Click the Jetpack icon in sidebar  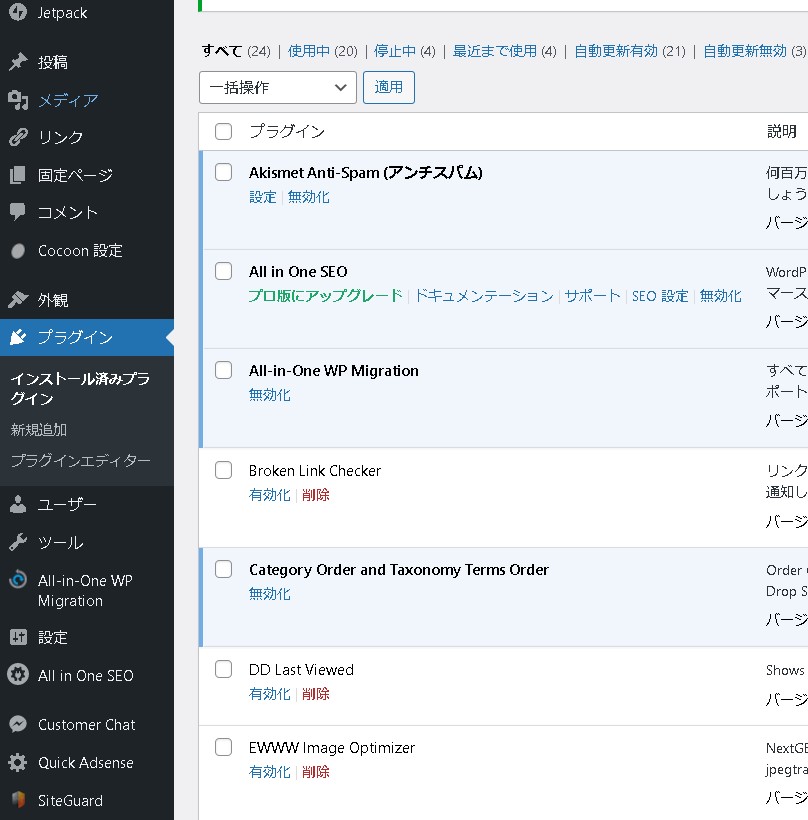[x=17, y=13]
